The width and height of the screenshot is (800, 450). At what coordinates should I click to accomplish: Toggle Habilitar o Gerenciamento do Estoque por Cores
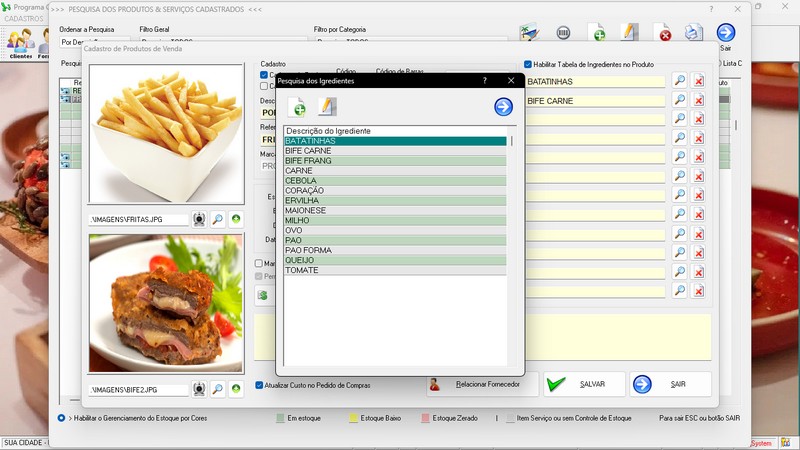point(61,418)
